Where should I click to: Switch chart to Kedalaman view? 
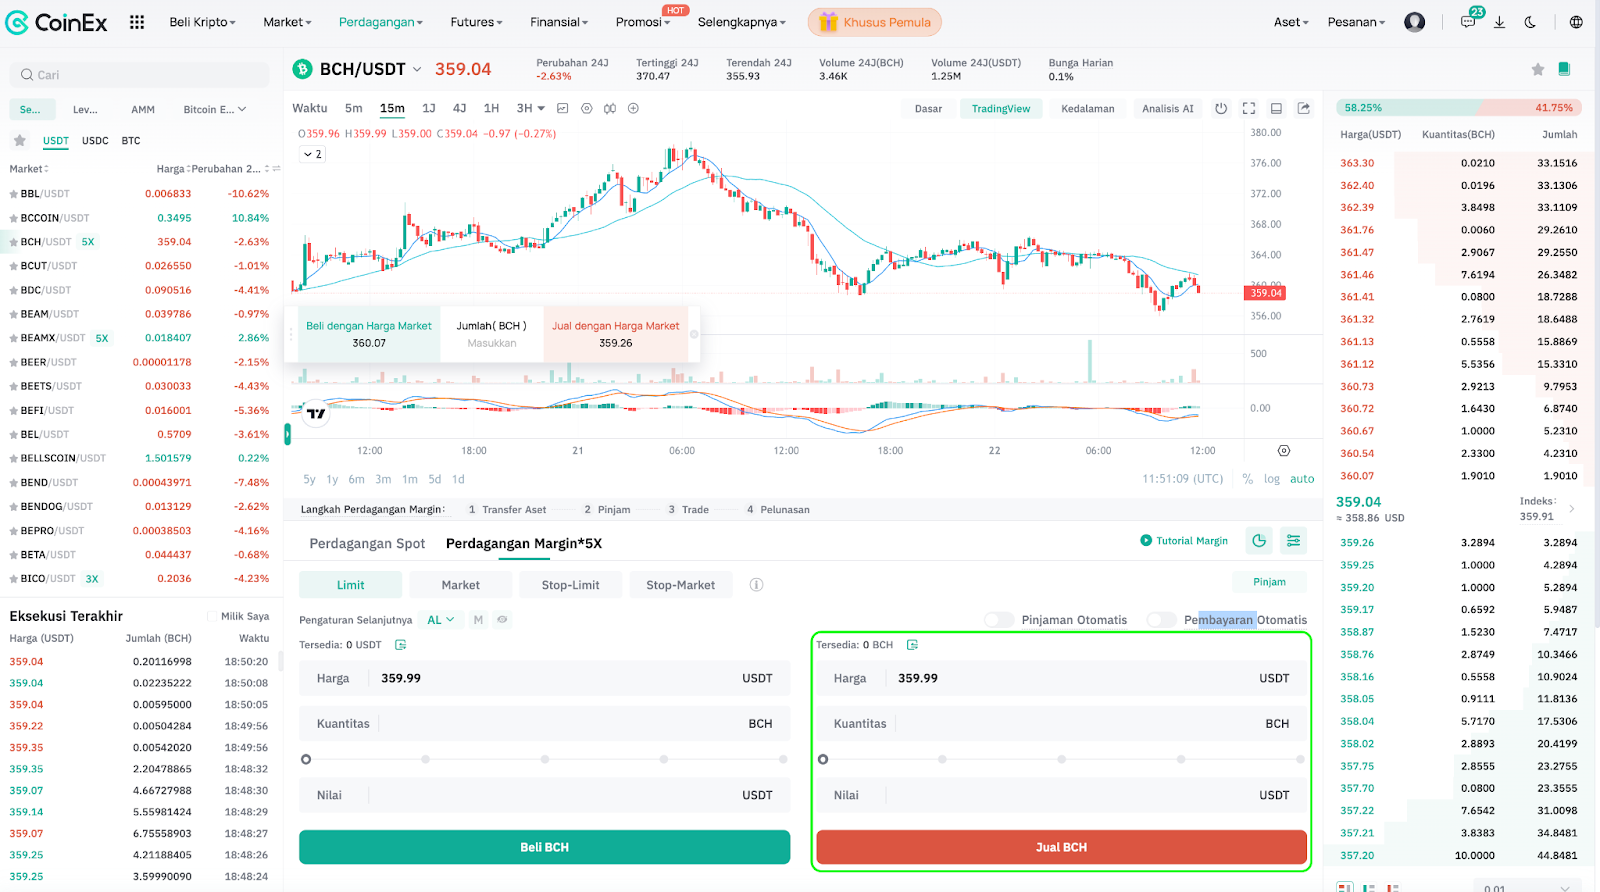click(x=1087, y=109)
